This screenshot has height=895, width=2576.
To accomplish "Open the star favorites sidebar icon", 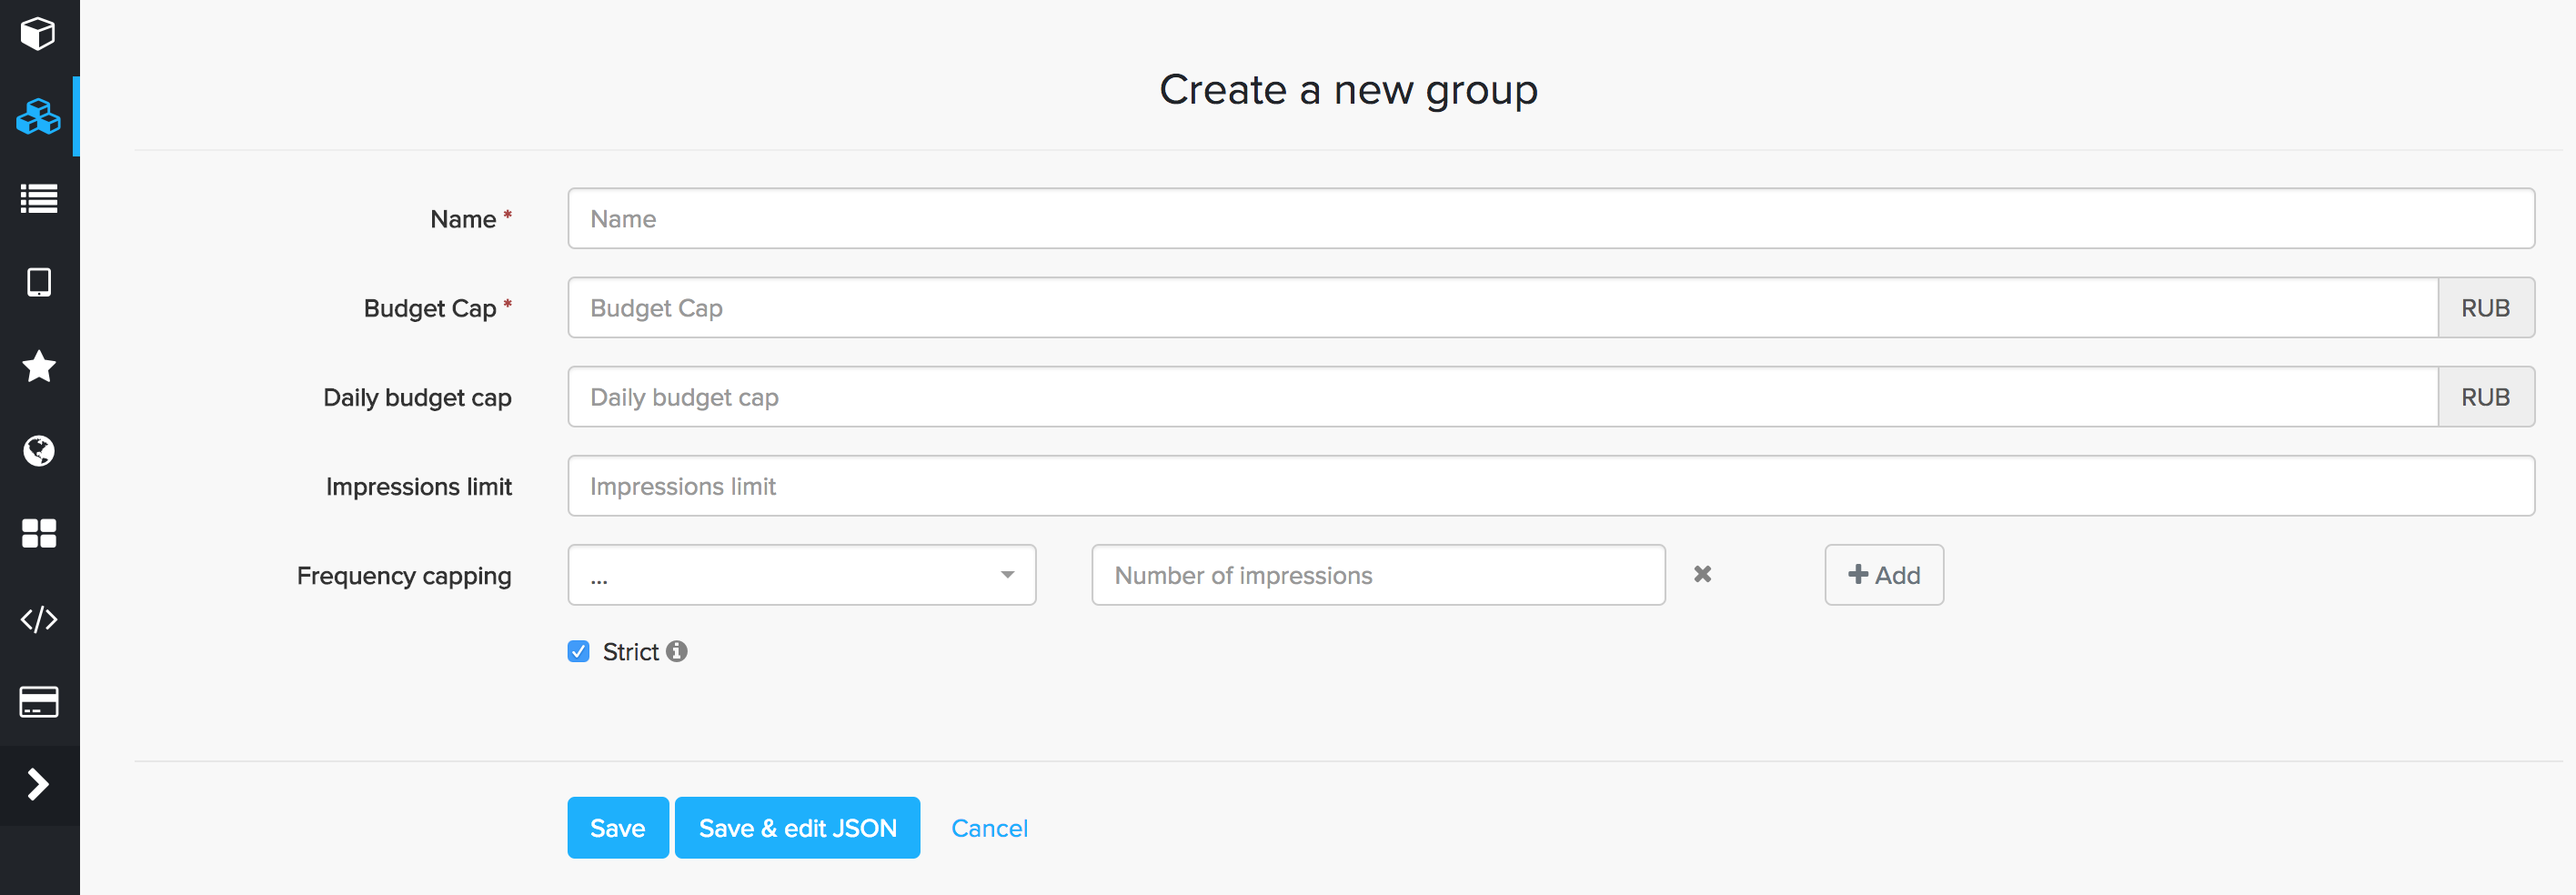I will tap(38, 366).
